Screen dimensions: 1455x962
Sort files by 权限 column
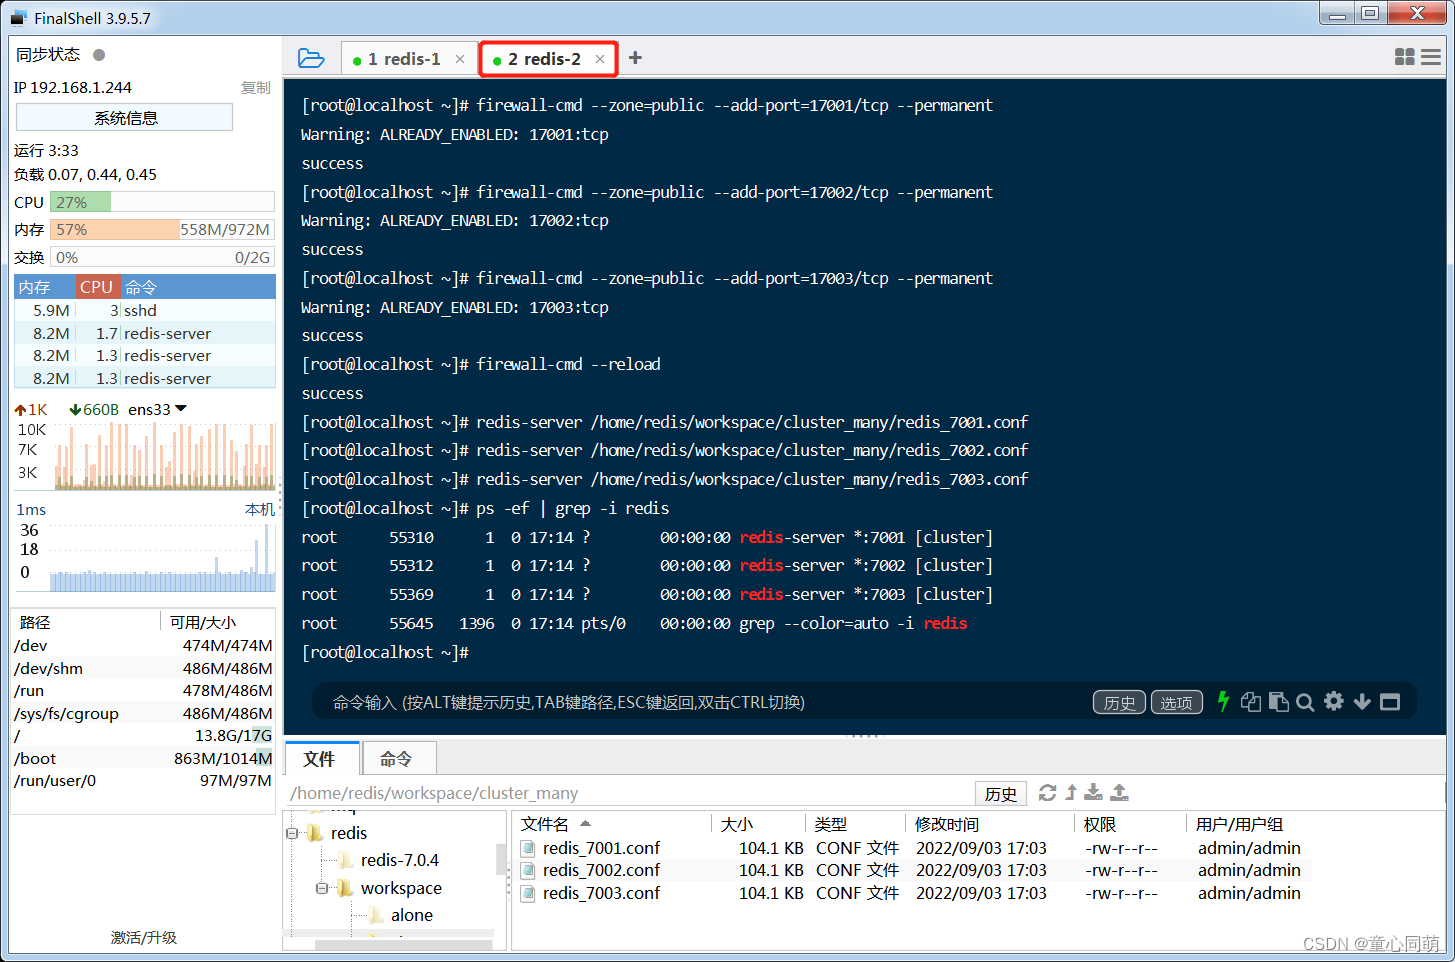pyautogui.click(x=1130, y=824)
